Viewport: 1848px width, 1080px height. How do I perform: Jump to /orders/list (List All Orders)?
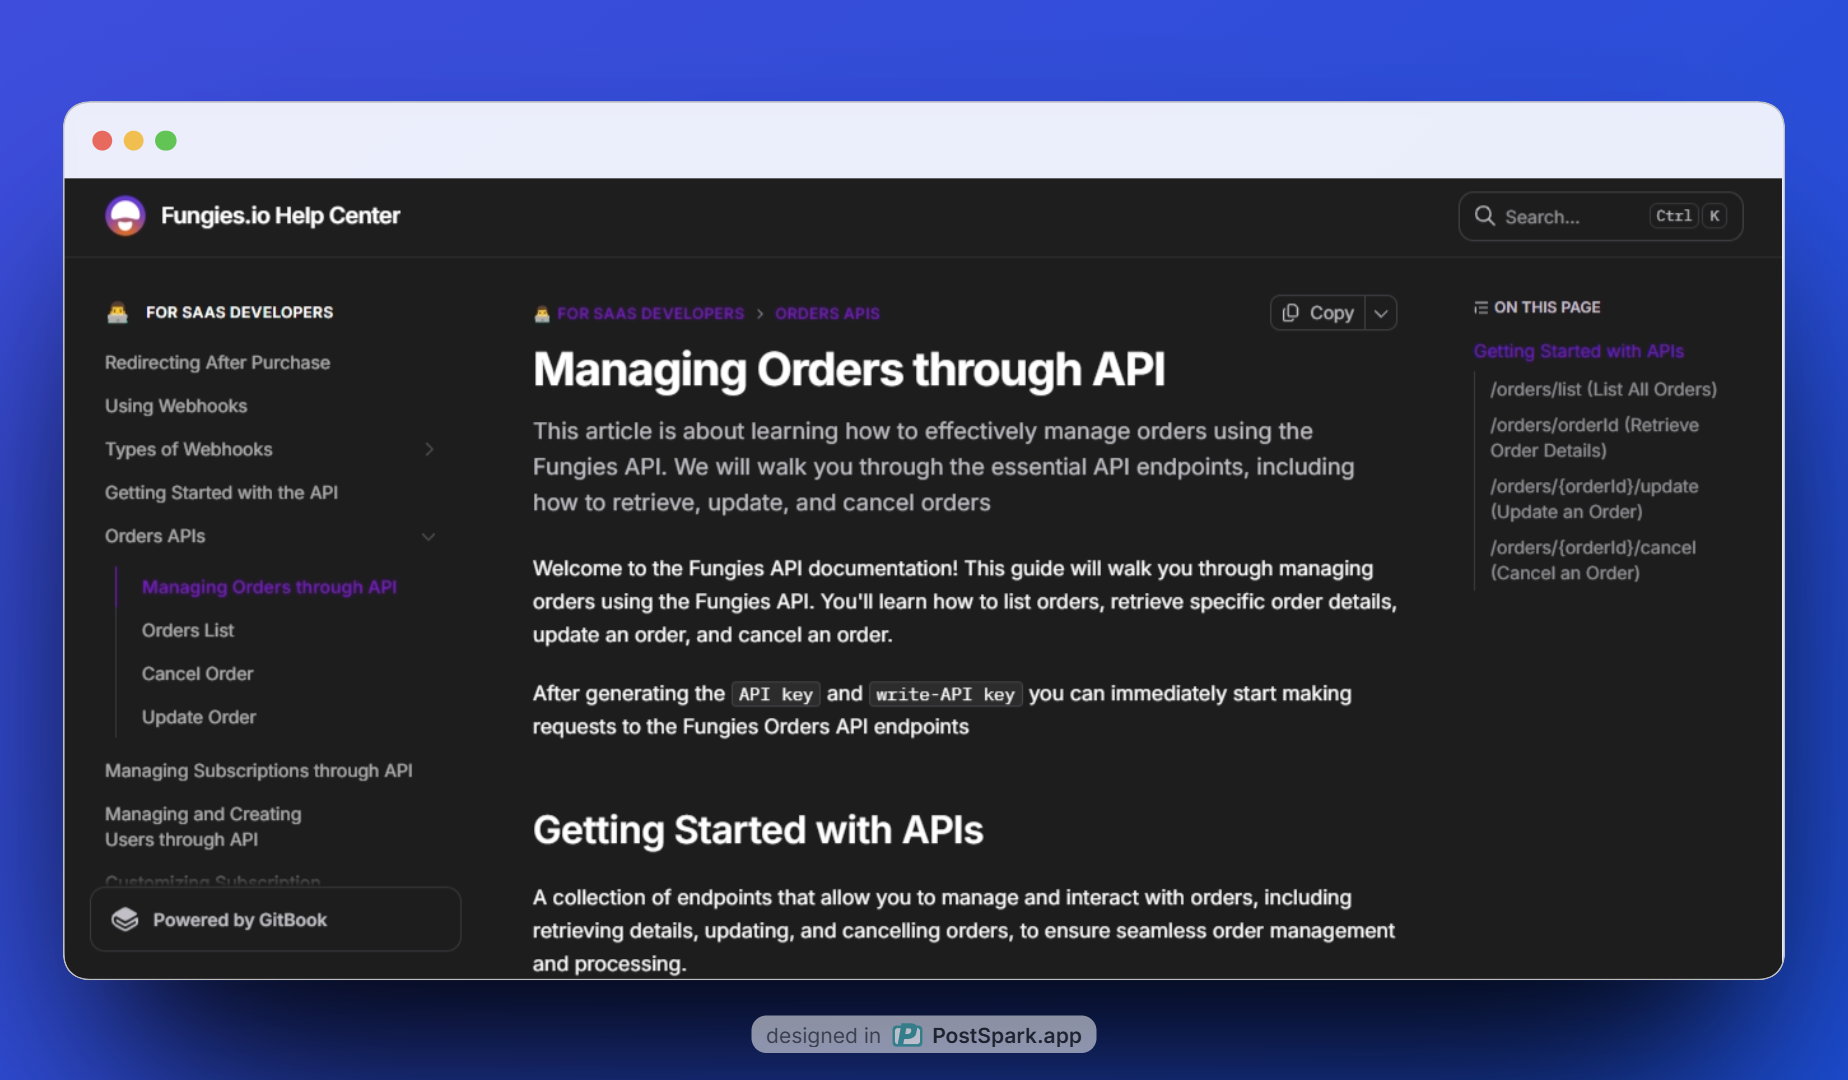pos(1603,389)
